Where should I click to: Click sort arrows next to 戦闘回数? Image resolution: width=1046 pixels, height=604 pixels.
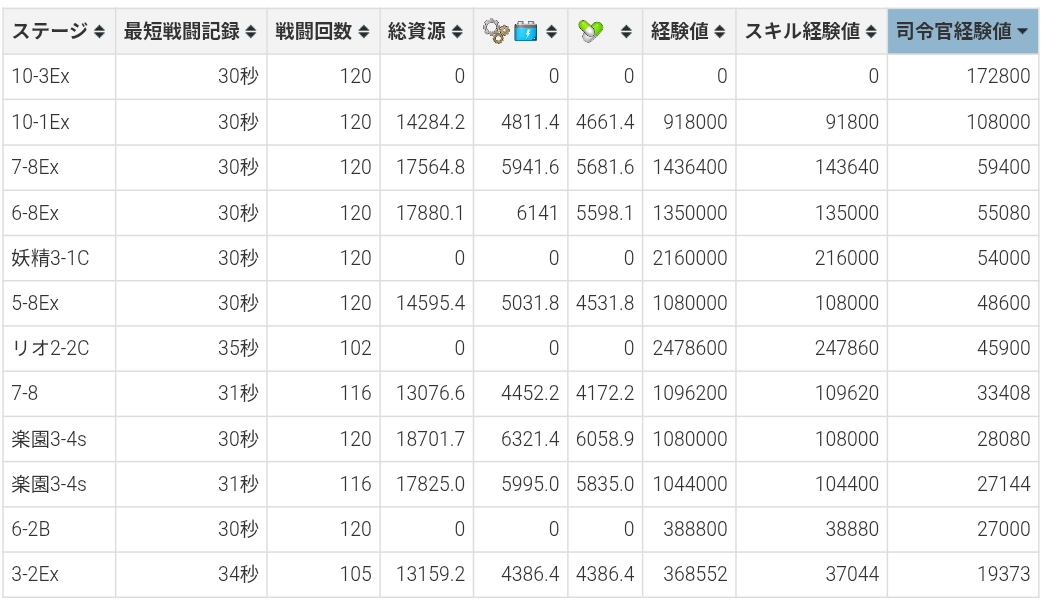click(x=363, y=32)
